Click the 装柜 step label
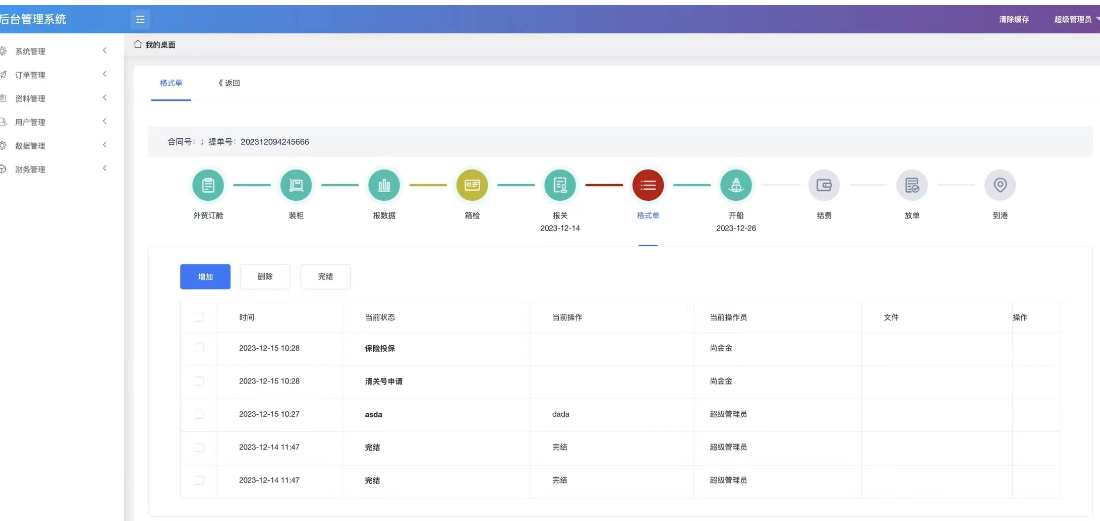Screen dimensions: 1100x521 296,216
